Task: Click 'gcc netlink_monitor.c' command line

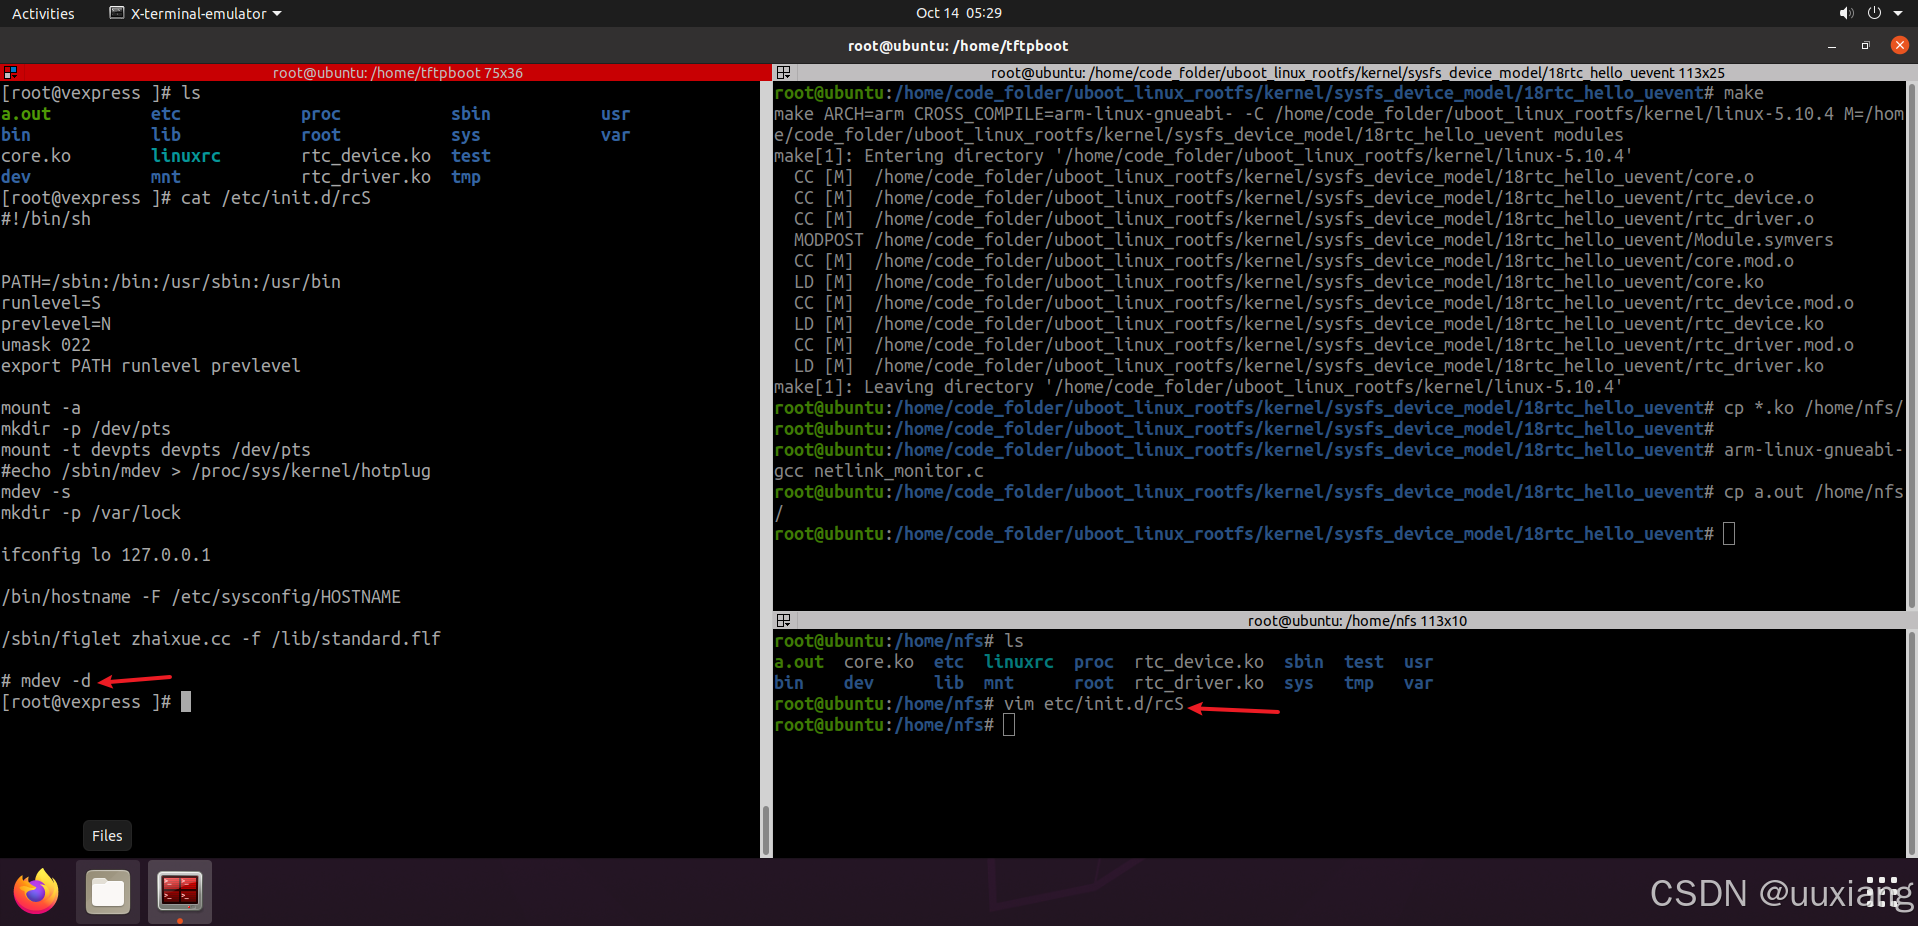Action: coord(879,471)
